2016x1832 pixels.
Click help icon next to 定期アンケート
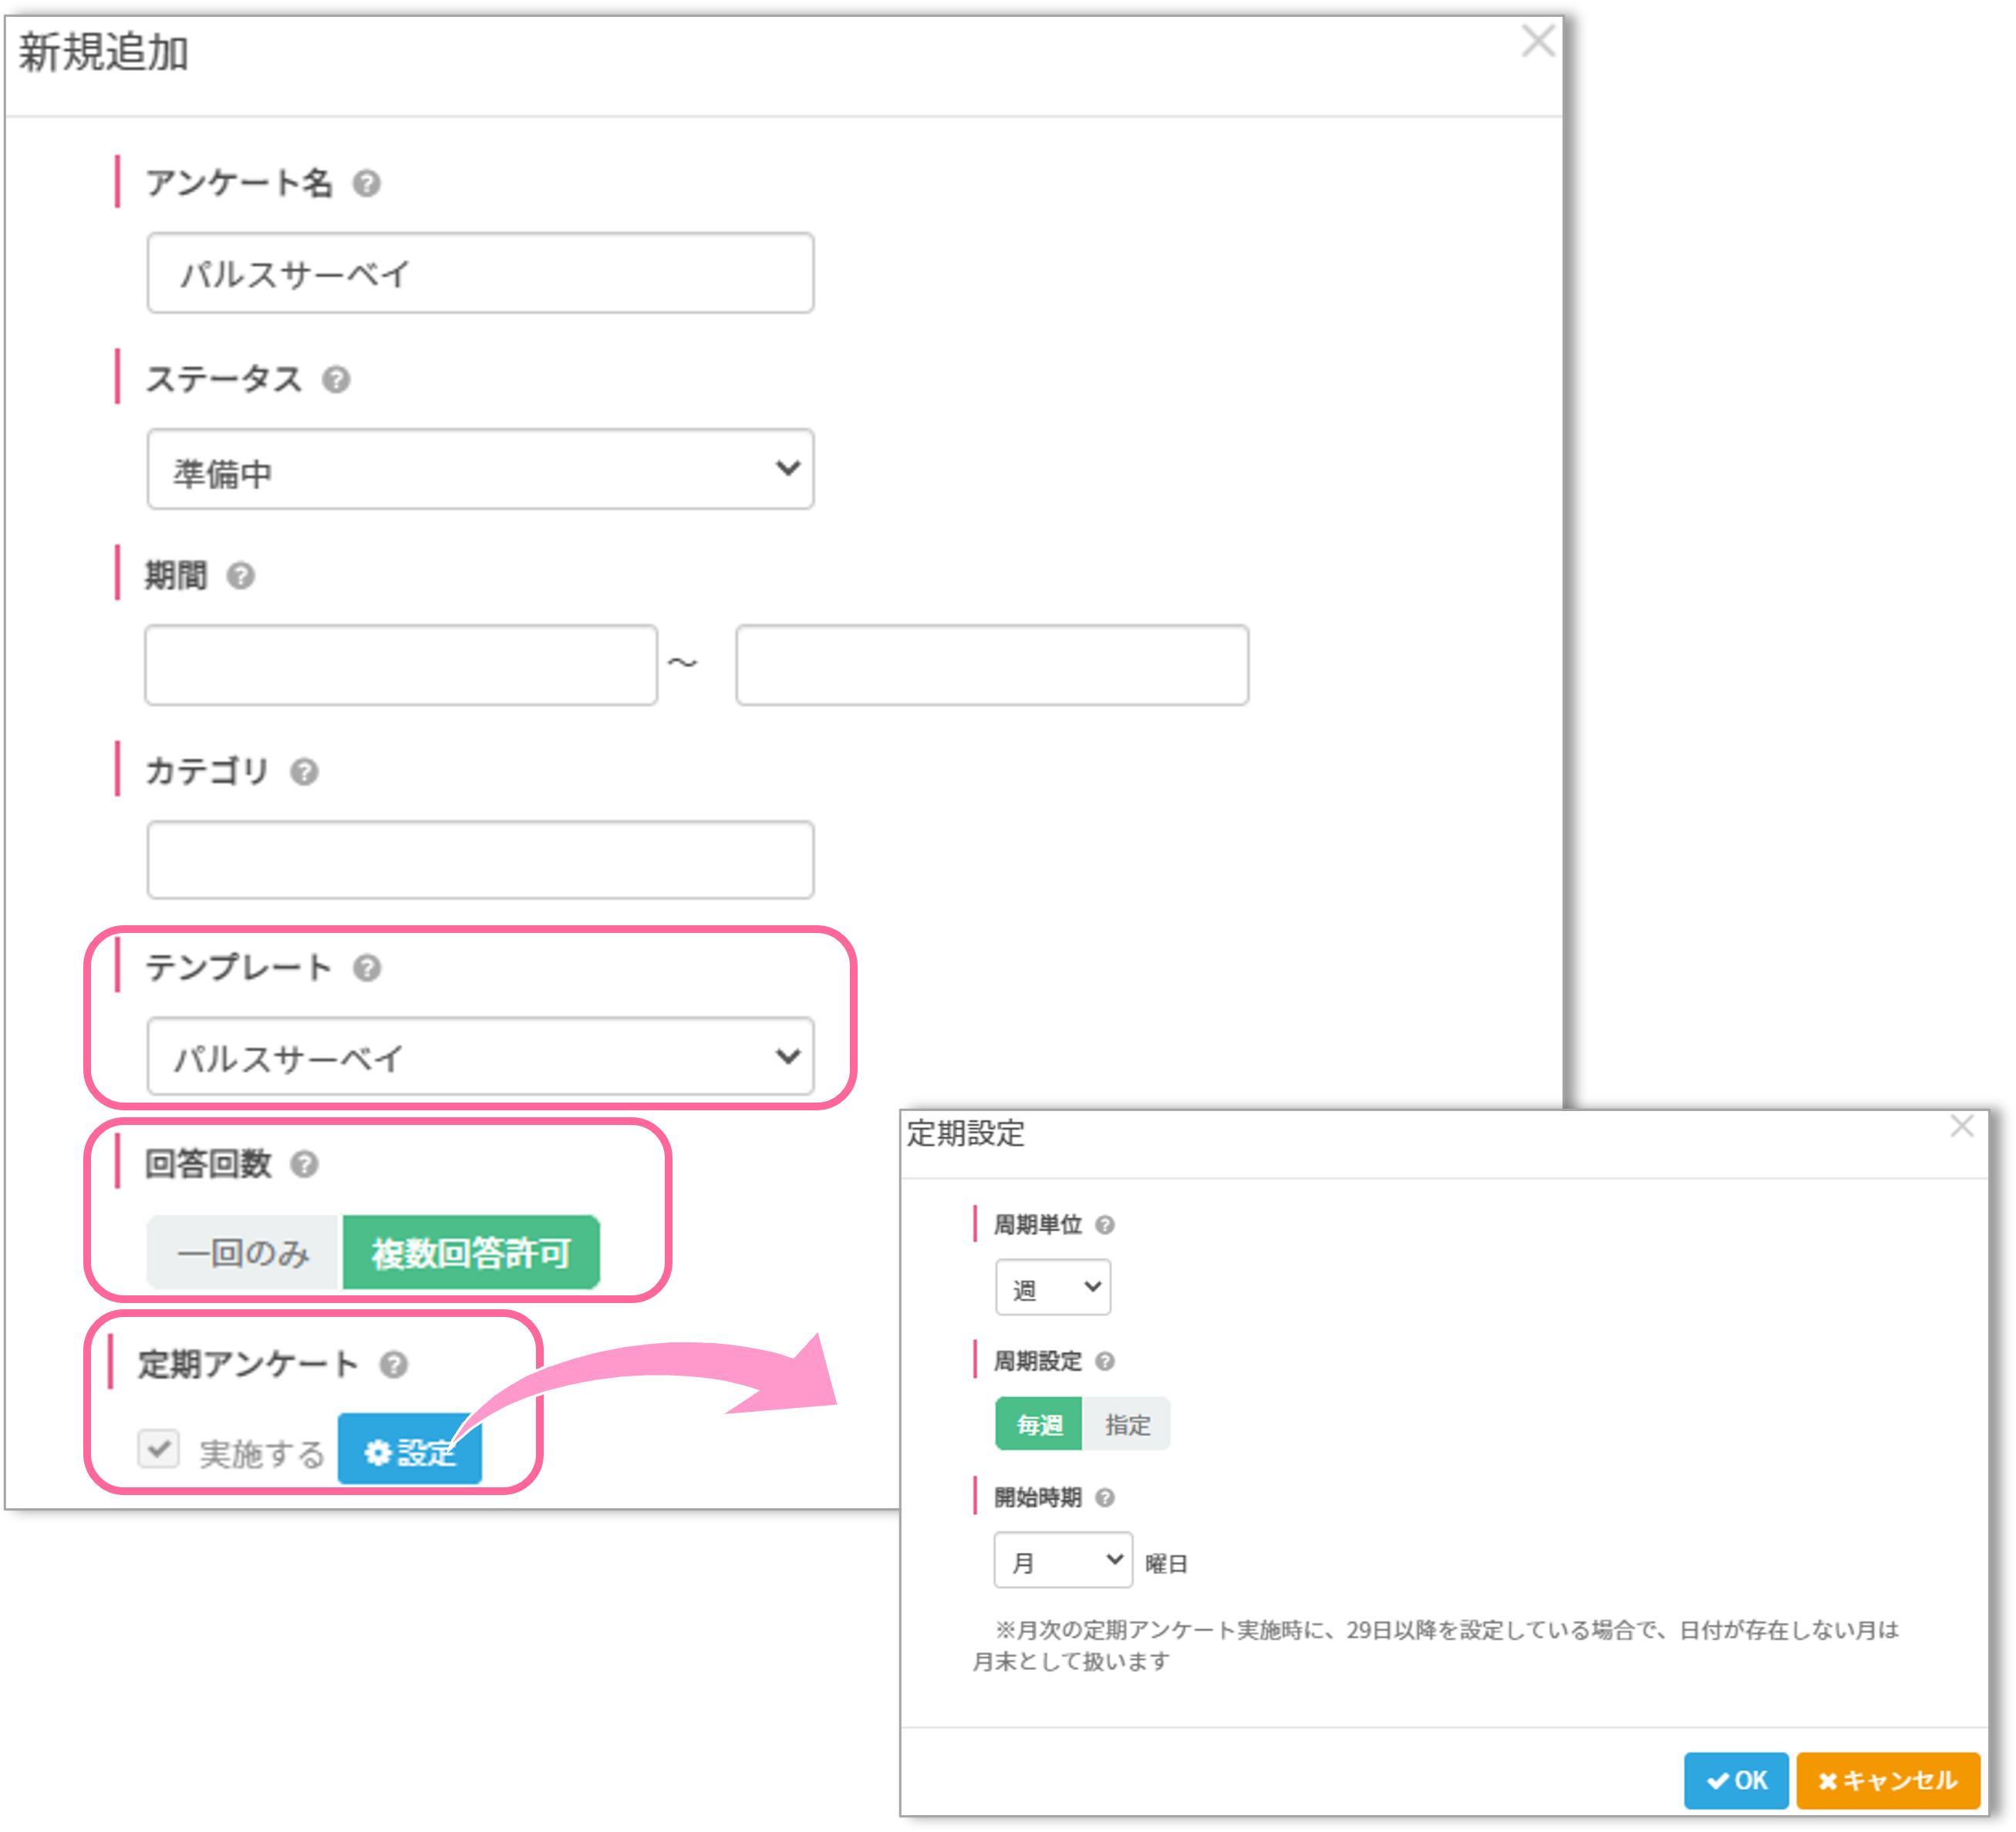[394, 1365]
